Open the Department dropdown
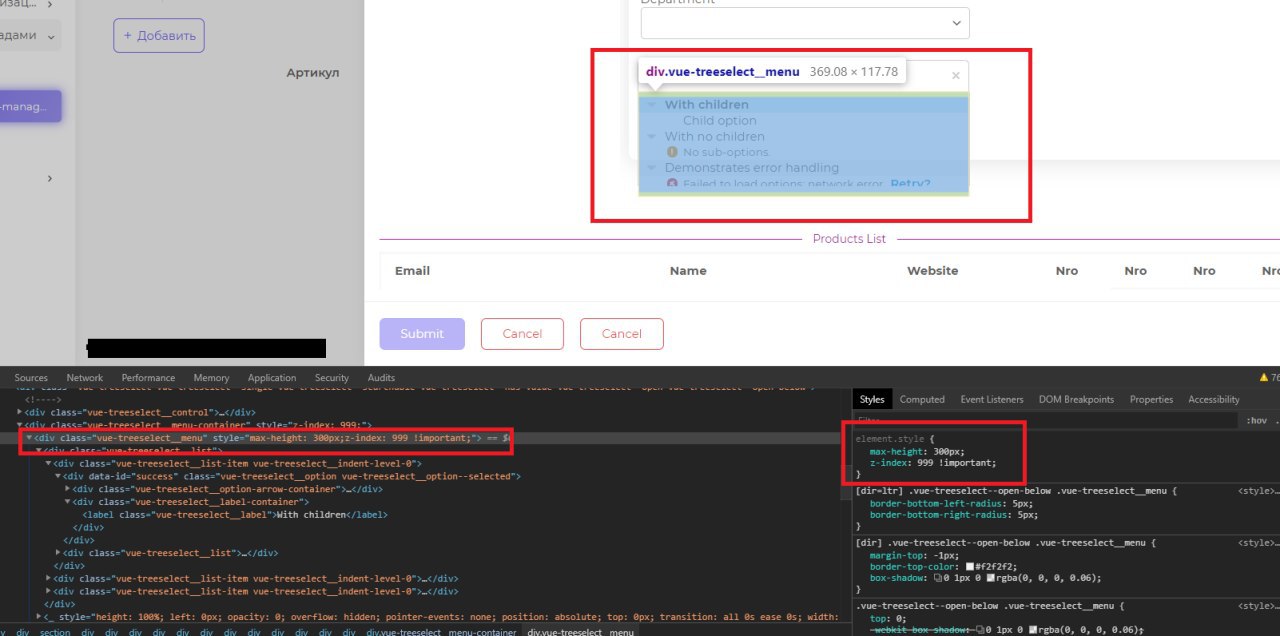This screenshot has height=636, width=1280. click(x=805, y=23)
